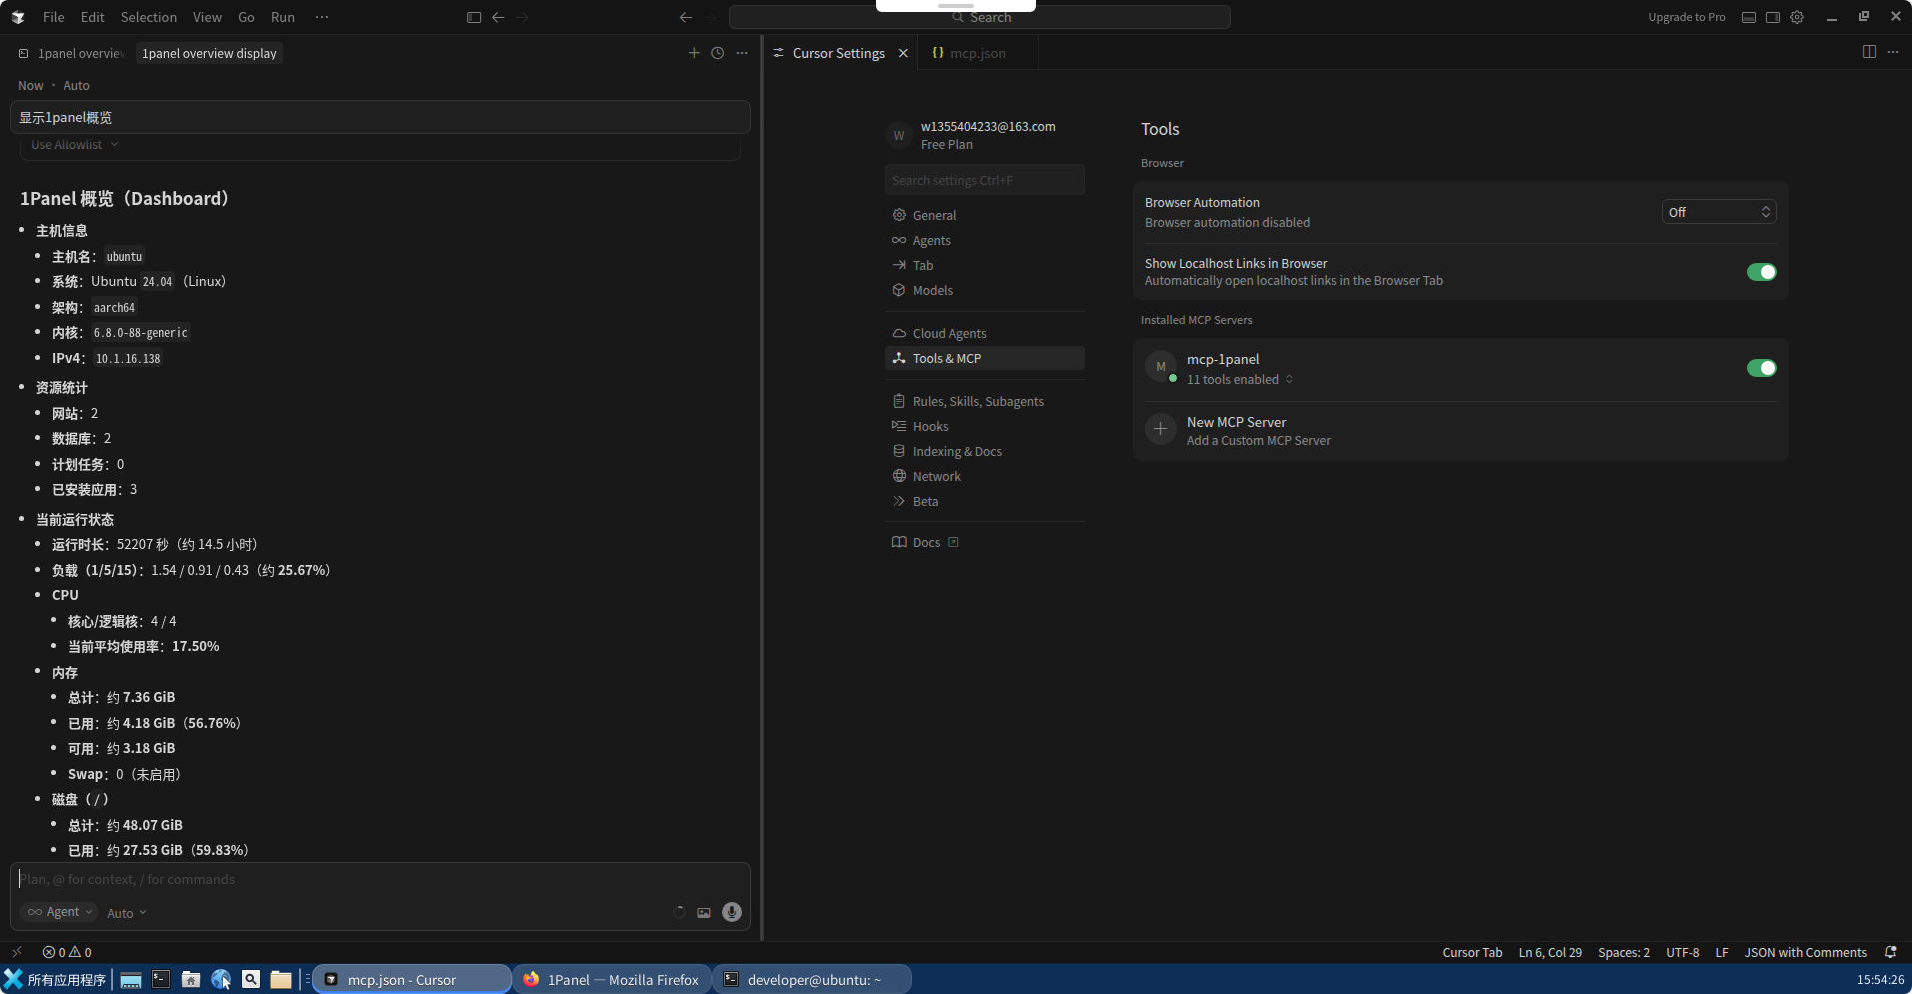Show chat history clock icon
This screenshot has height=994, width=1912.
point(718,53)
